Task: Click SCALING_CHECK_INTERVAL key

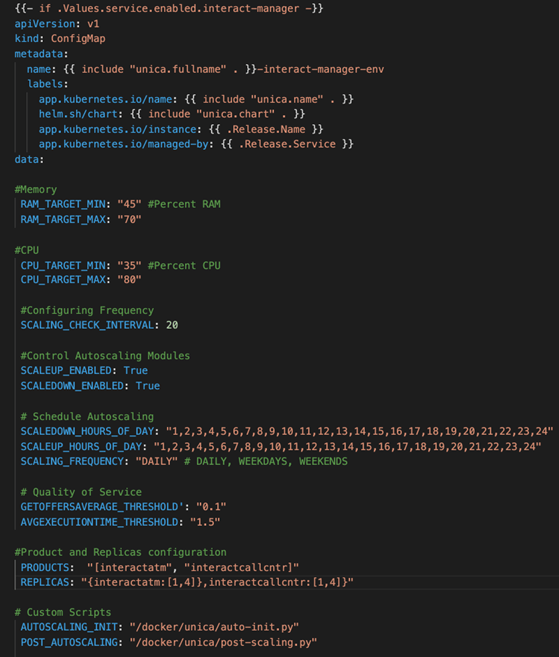Action: 87,325
